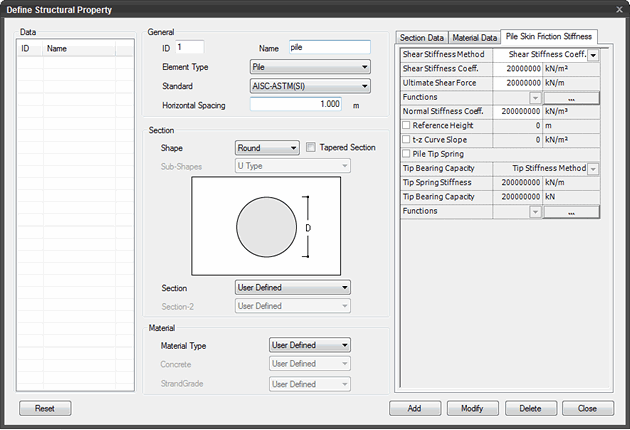Click the Modify button
This screenshot has height=430, width=630.
pyautogui.click(x=472, y=408)
